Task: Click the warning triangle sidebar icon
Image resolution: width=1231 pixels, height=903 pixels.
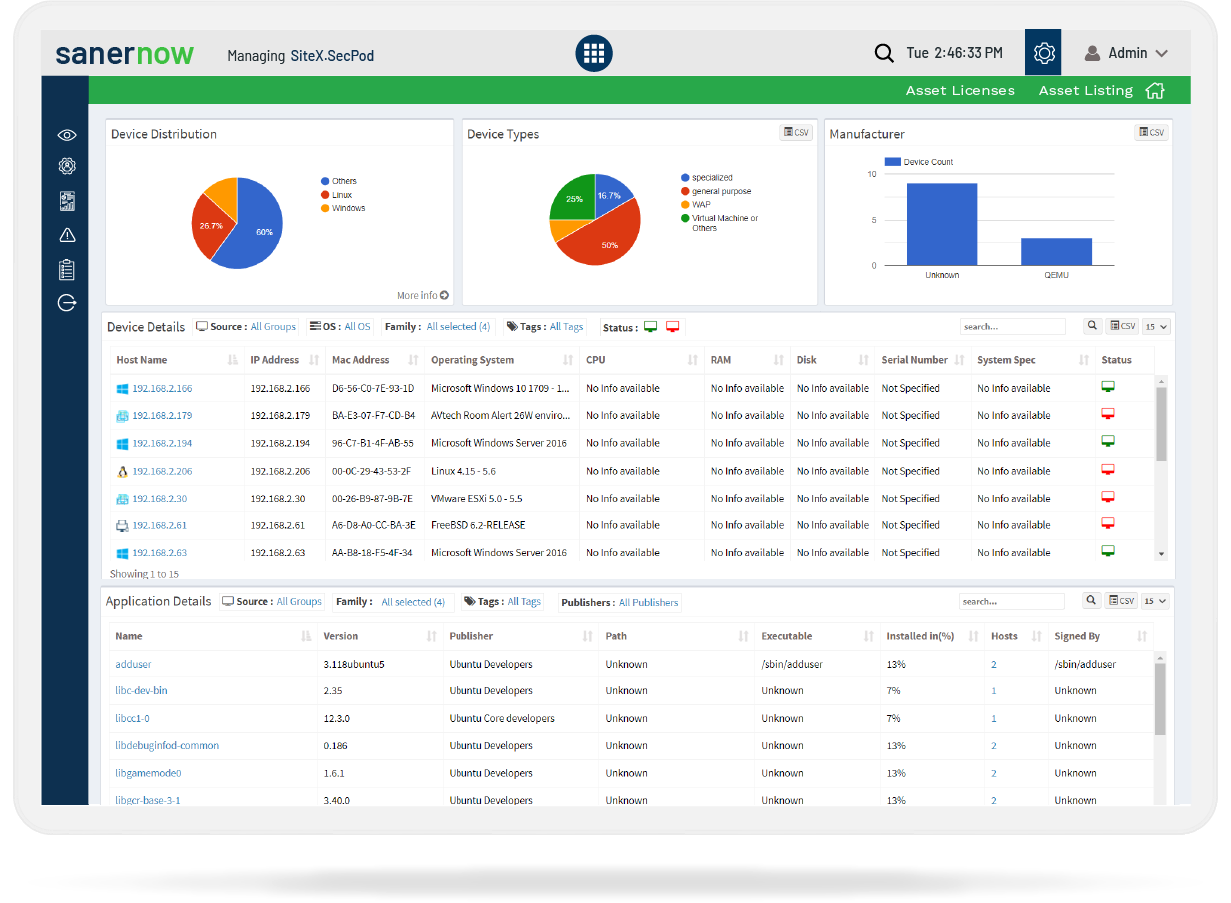Action: [x=67, y=235]
